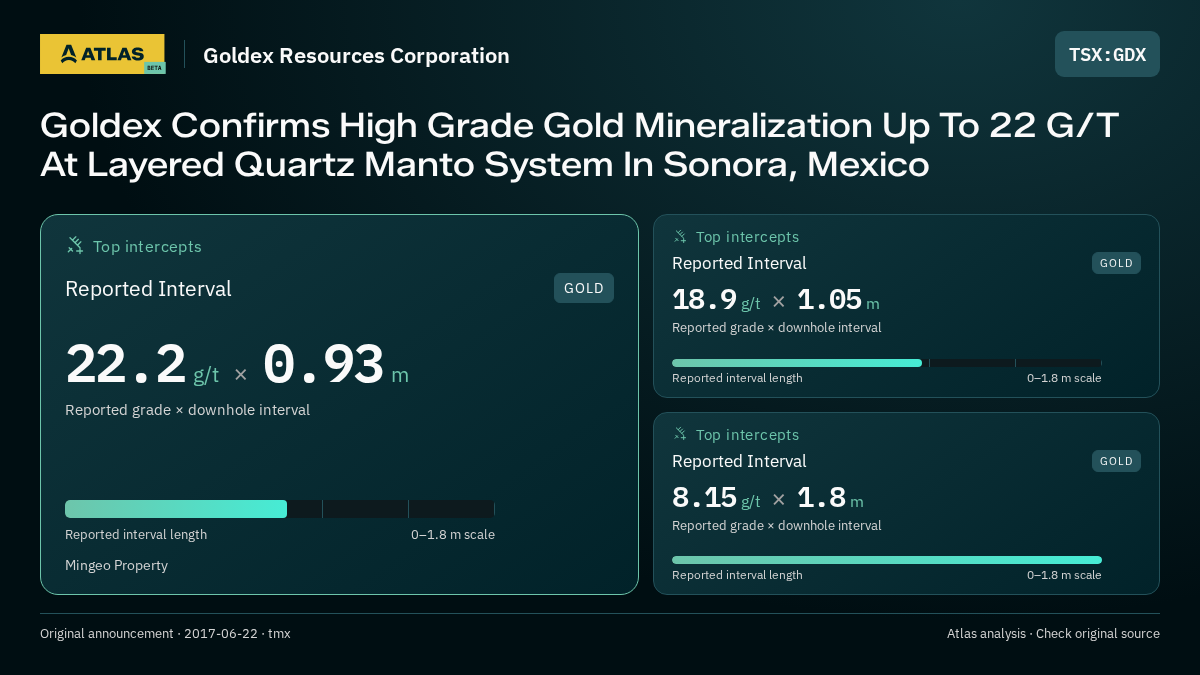1200x675 pixels.
Task: Click Reported grade × downhole interval under 22.2 g/t
Action: pos(187,410)
